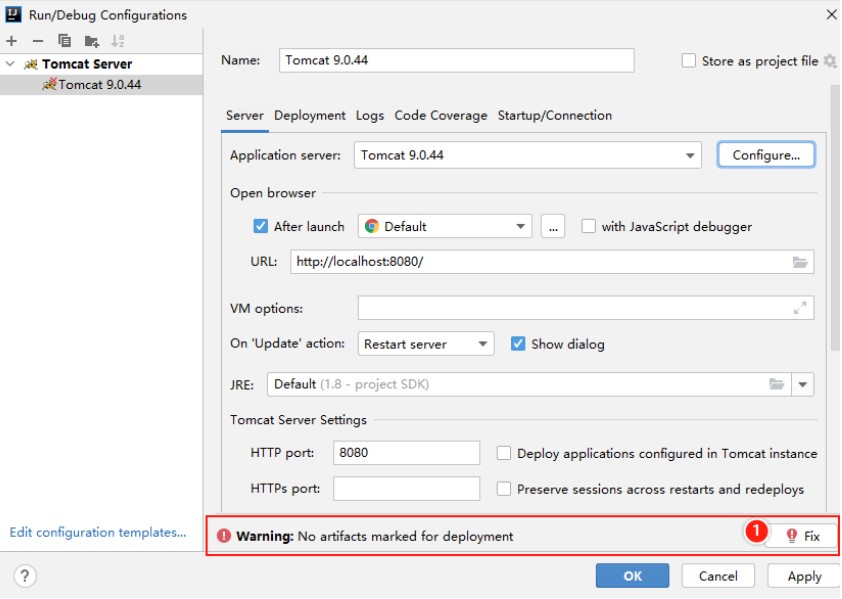842x599 pixels.
Task: Switch to the Code Coverage tab
Action: (x=441, y=116)
